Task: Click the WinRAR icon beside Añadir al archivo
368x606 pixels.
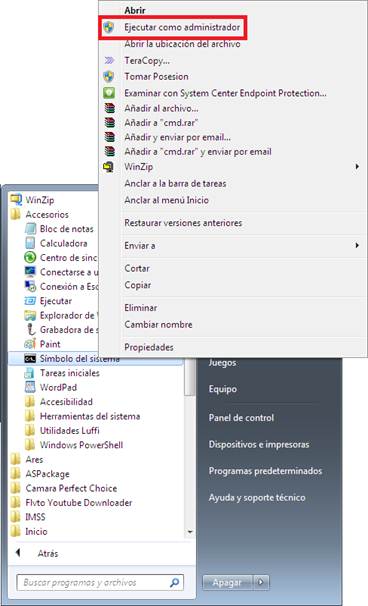Action: [110, 108]
